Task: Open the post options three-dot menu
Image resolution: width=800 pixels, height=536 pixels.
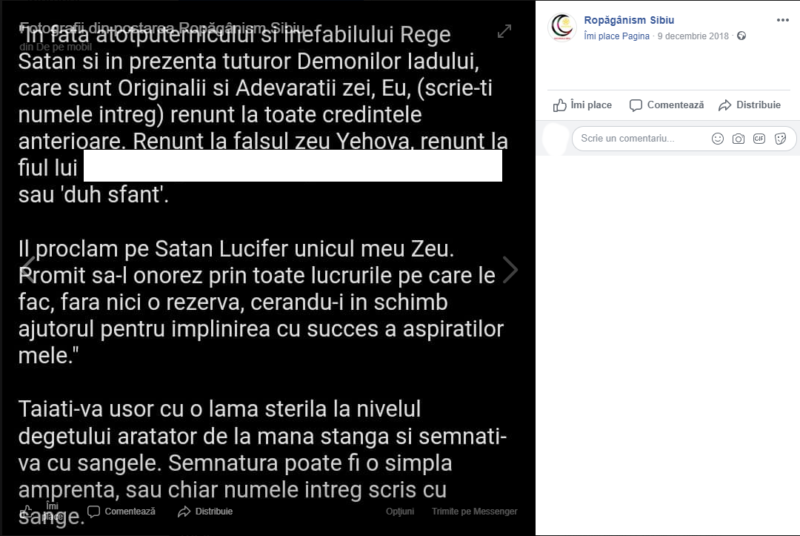Action: [x=783, y=20]
